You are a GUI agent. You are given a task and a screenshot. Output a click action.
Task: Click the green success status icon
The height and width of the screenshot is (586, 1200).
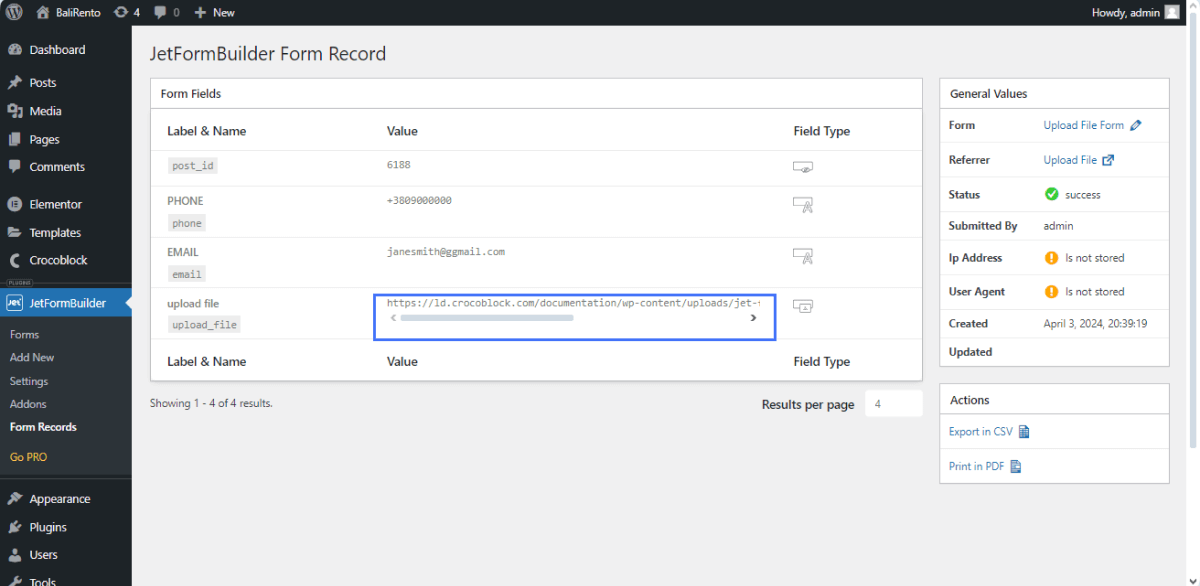(x=1051, y=194)
